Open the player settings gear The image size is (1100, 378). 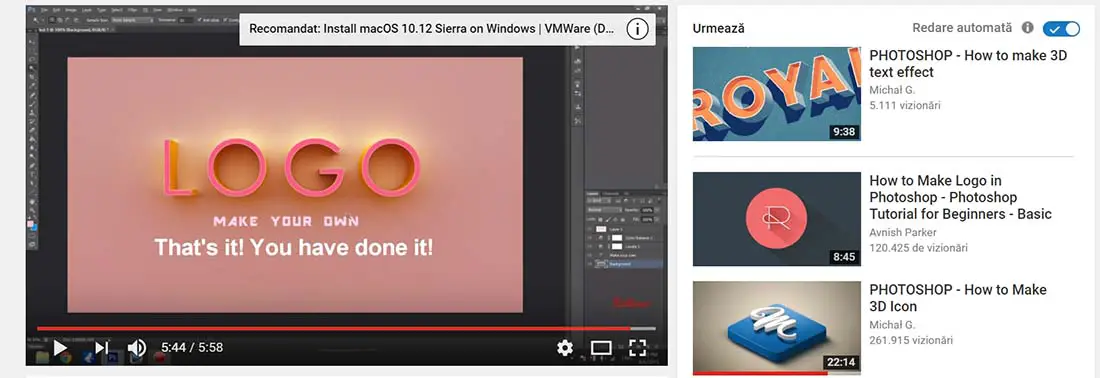(565, 348)
